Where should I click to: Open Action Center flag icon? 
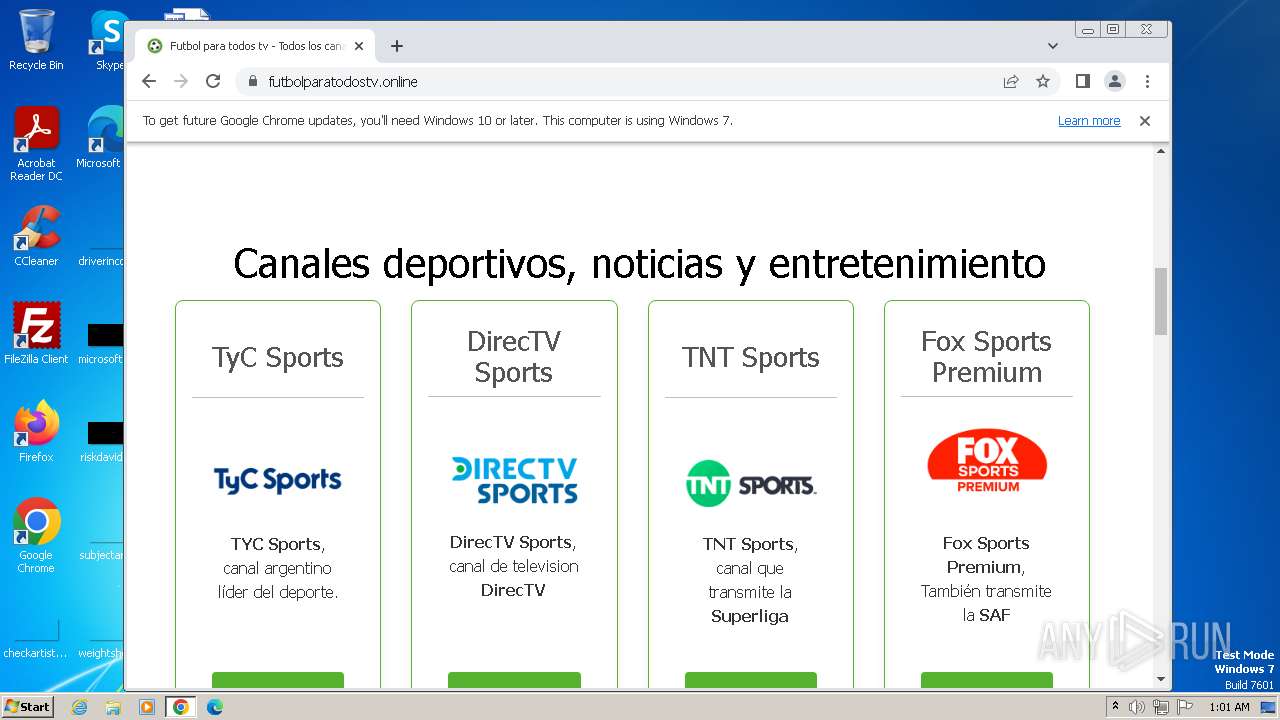click(1185, 707)
